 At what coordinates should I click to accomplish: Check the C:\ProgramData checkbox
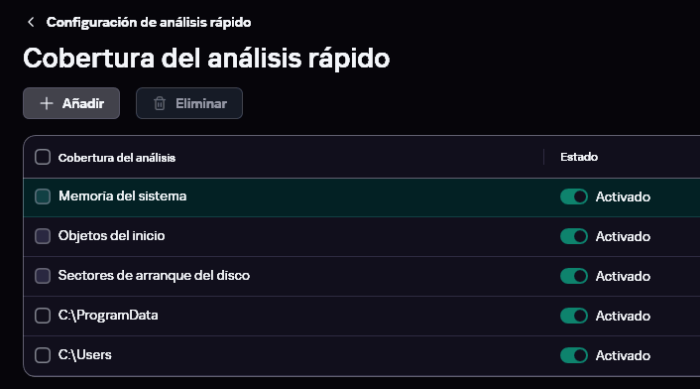tap(43, 315)
